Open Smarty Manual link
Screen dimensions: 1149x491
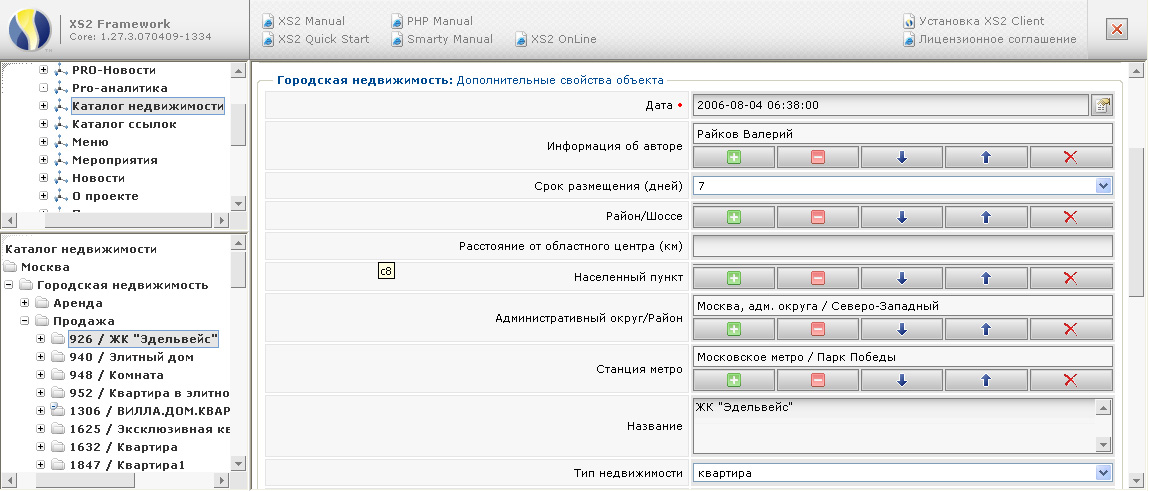tap(449, 39)
